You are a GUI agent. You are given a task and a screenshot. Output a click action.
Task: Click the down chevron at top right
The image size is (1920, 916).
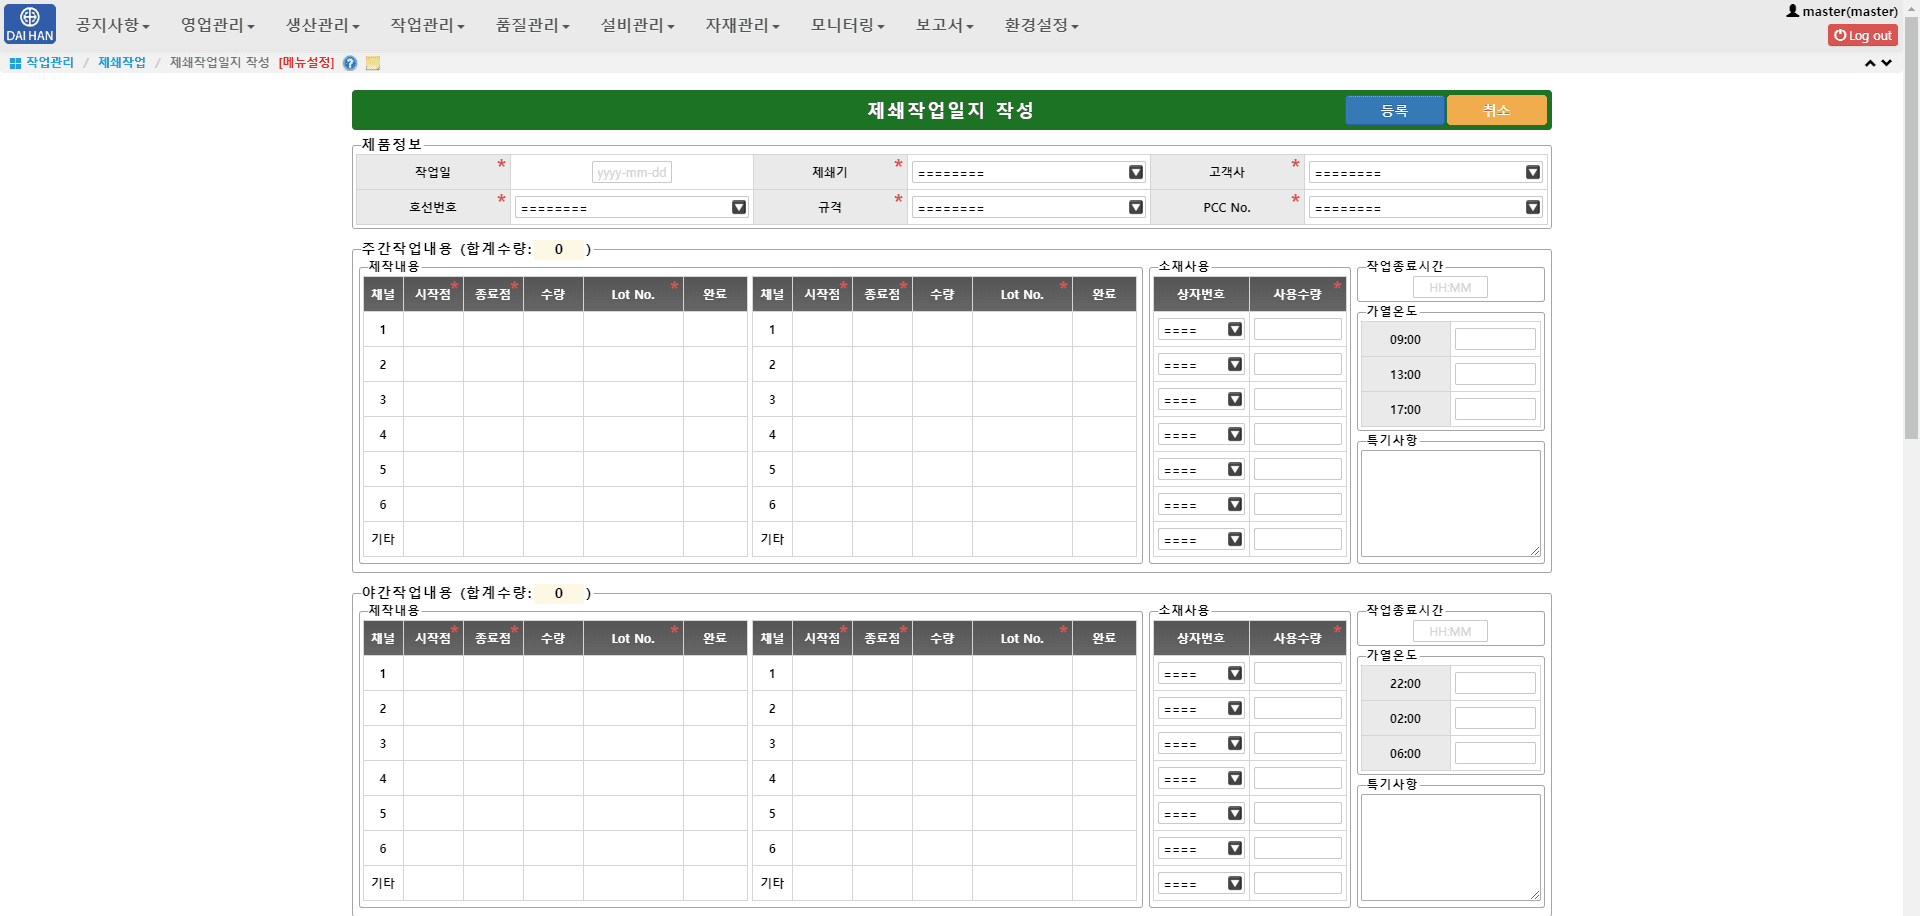1887,64
